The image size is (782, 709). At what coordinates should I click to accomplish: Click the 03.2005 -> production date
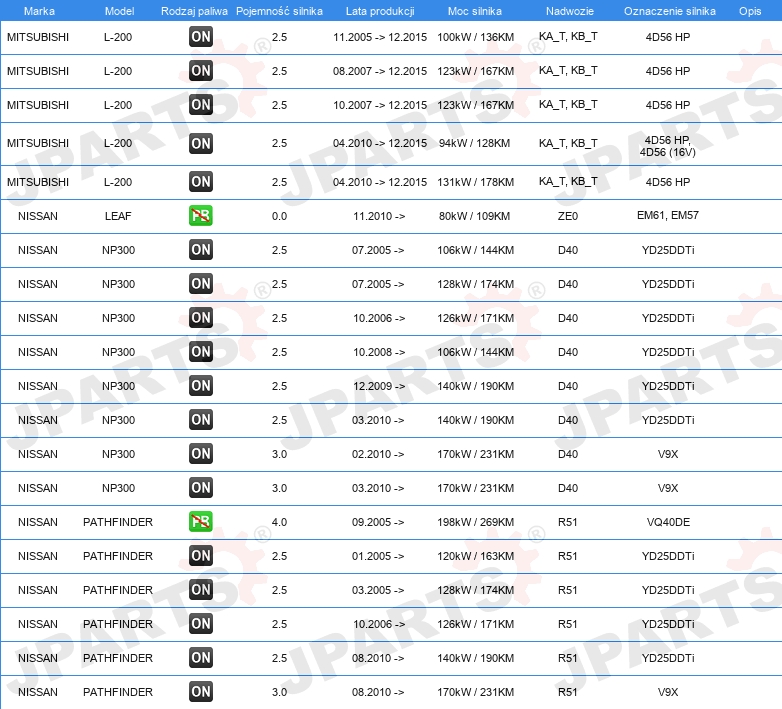tap(378, 590)
